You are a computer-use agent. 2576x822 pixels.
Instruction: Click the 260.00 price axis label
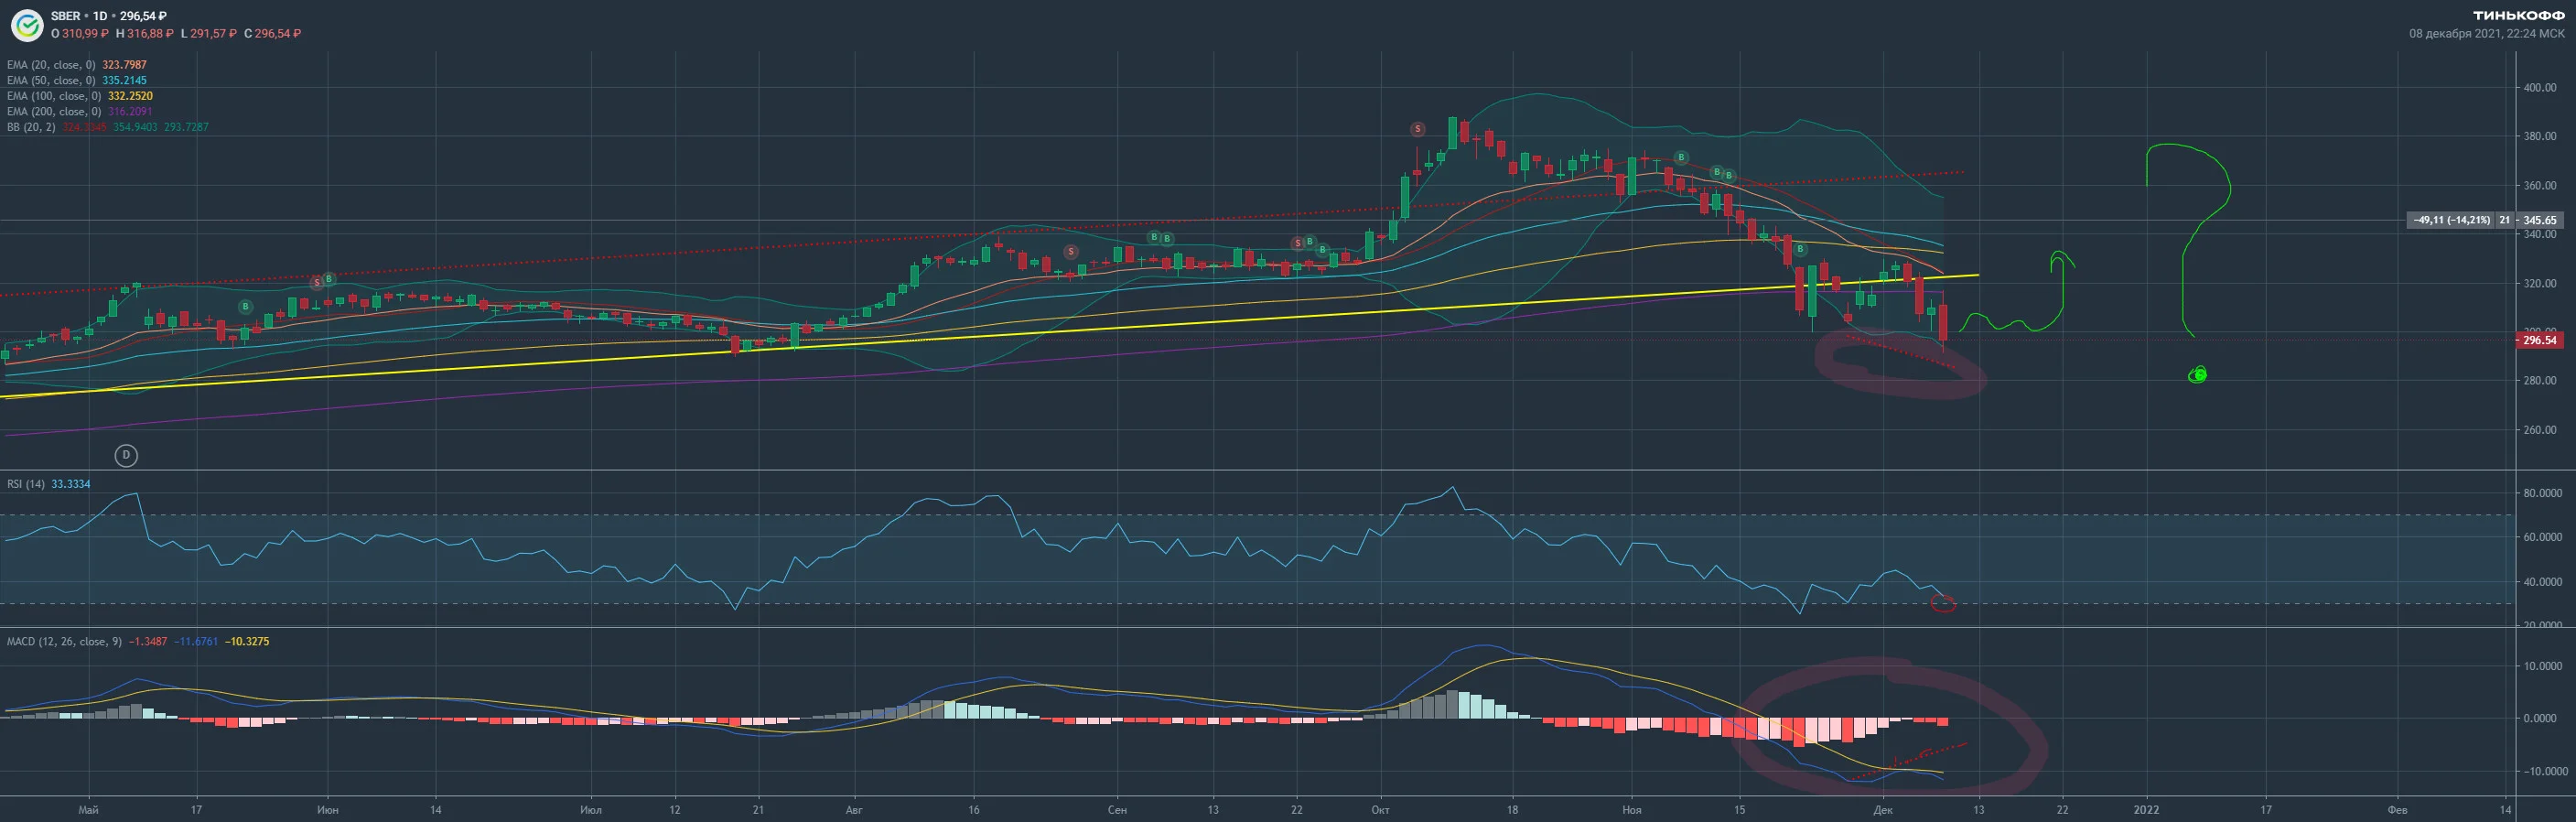point(2540,430)
